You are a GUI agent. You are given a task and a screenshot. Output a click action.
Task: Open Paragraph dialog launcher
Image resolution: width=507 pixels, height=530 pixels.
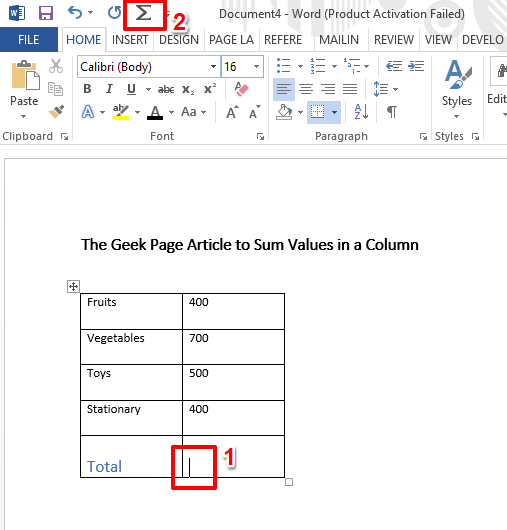coord(423,137)
